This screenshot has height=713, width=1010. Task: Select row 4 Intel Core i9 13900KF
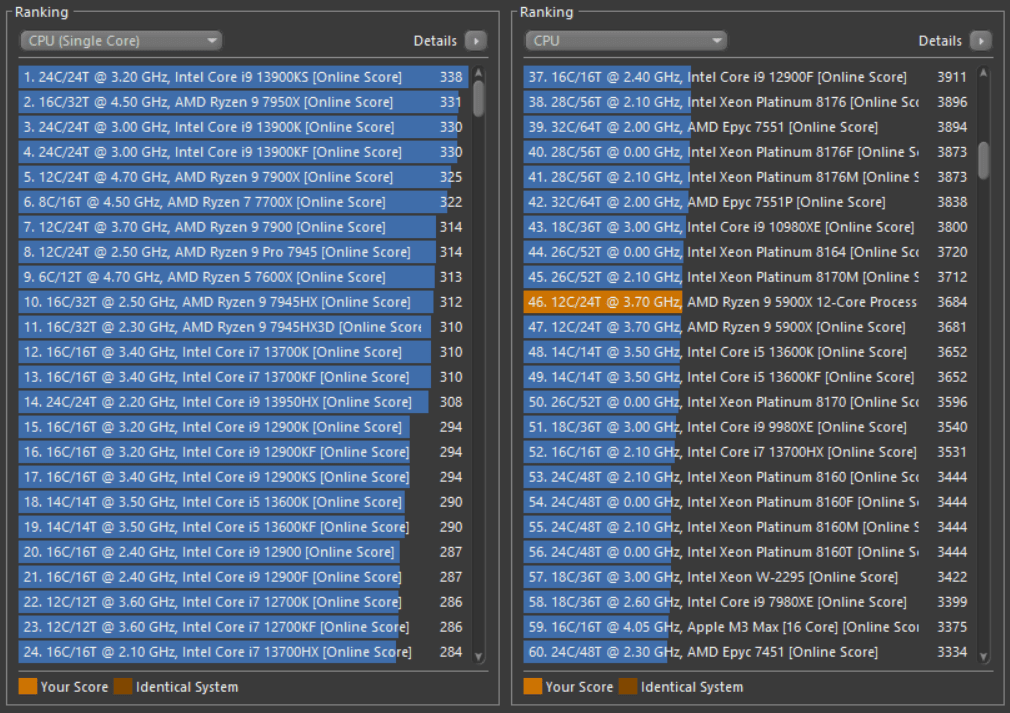click(x=243, y=152)
